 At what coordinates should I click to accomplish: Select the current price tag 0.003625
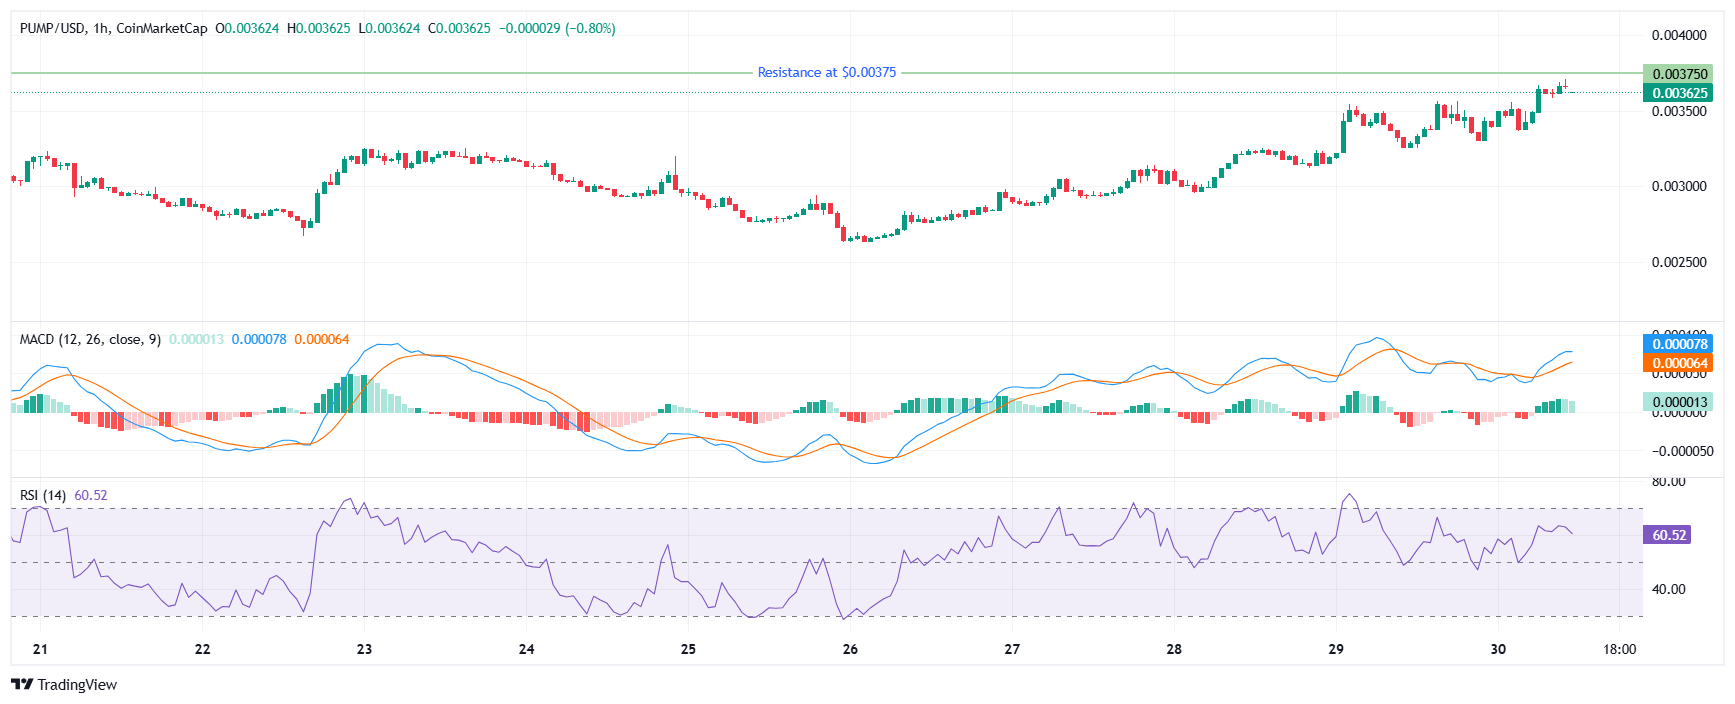[x=1678, y=93]
